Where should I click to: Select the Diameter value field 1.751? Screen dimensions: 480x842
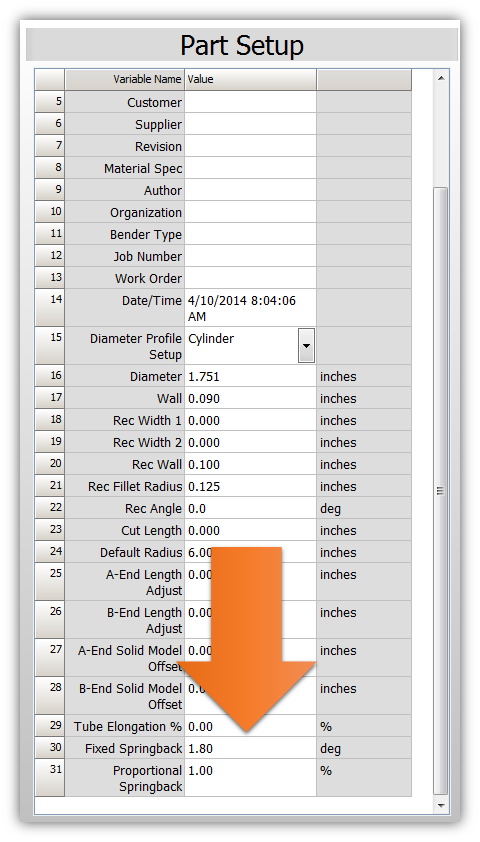(250, 376)
